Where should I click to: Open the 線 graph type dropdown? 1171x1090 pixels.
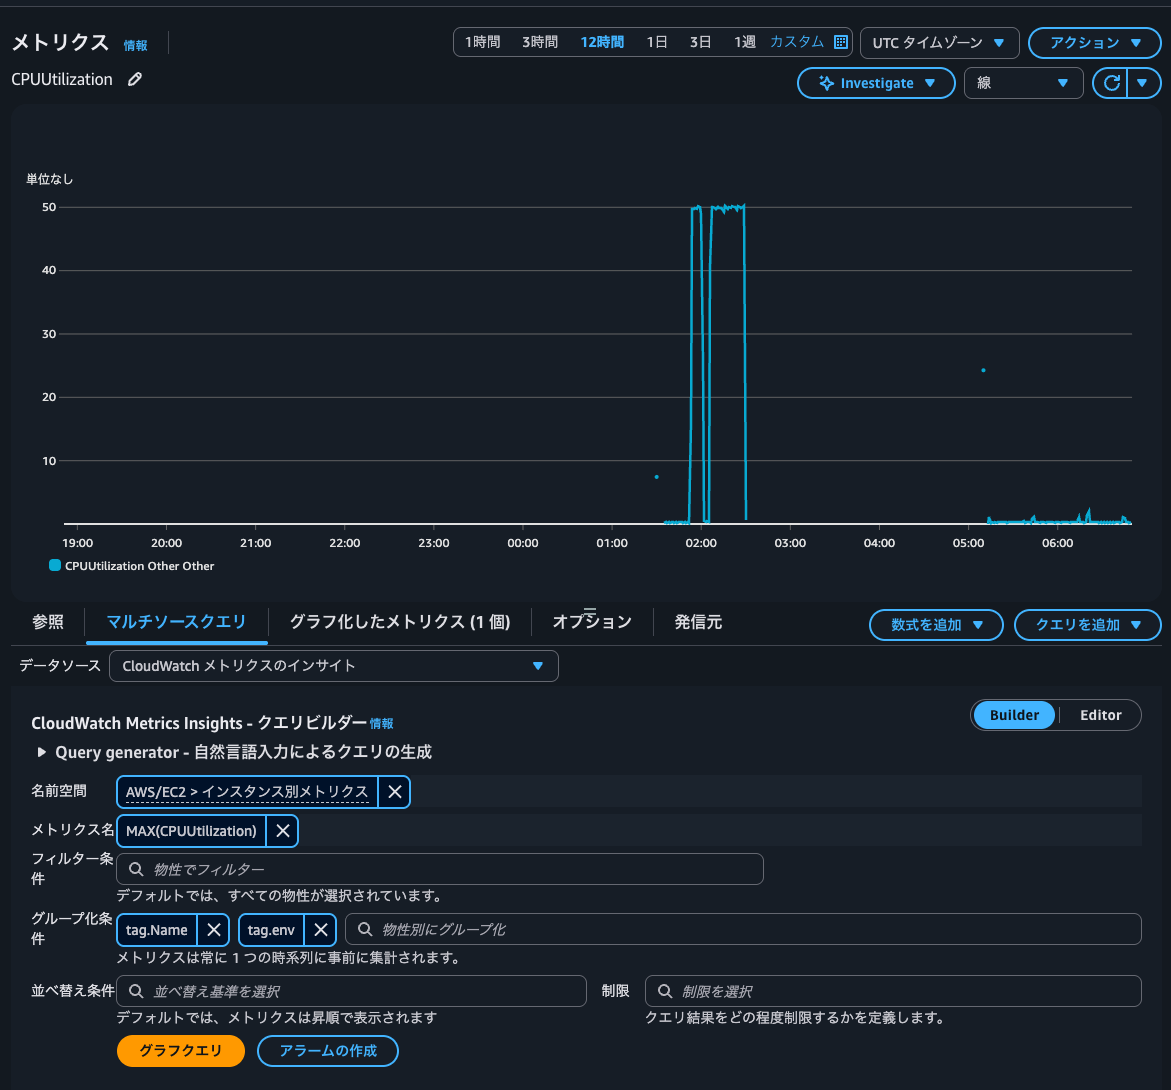click(1023, 83)
